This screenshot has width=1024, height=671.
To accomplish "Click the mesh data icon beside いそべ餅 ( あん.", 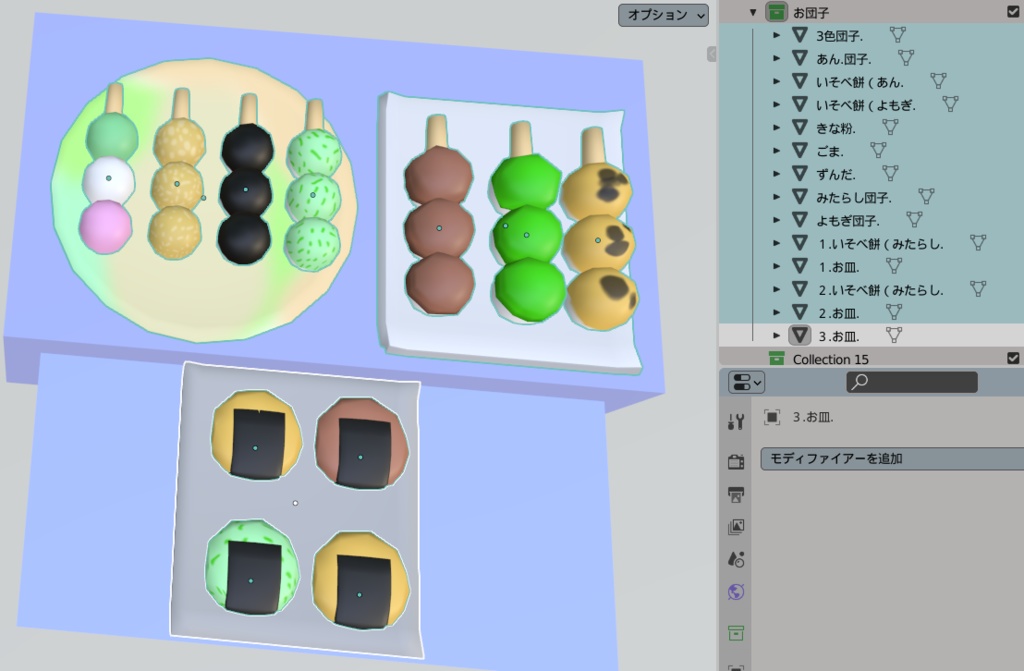I will point(938,81).
